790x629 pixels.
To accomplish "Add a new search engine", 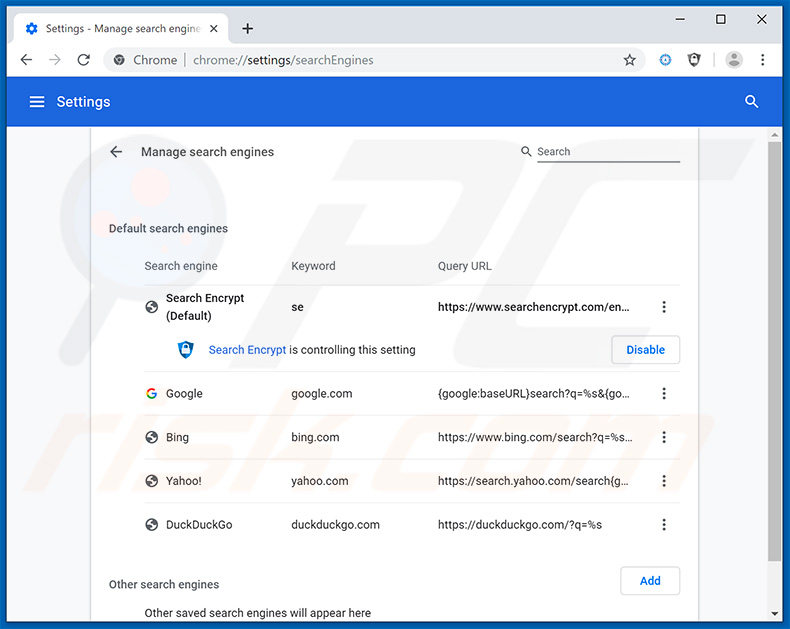I will (x=650, y=581).
